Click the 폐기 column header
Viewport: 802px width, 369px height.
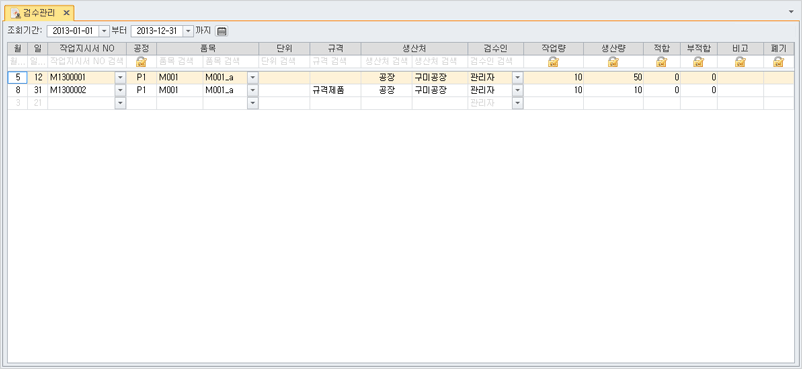(778, 49)
